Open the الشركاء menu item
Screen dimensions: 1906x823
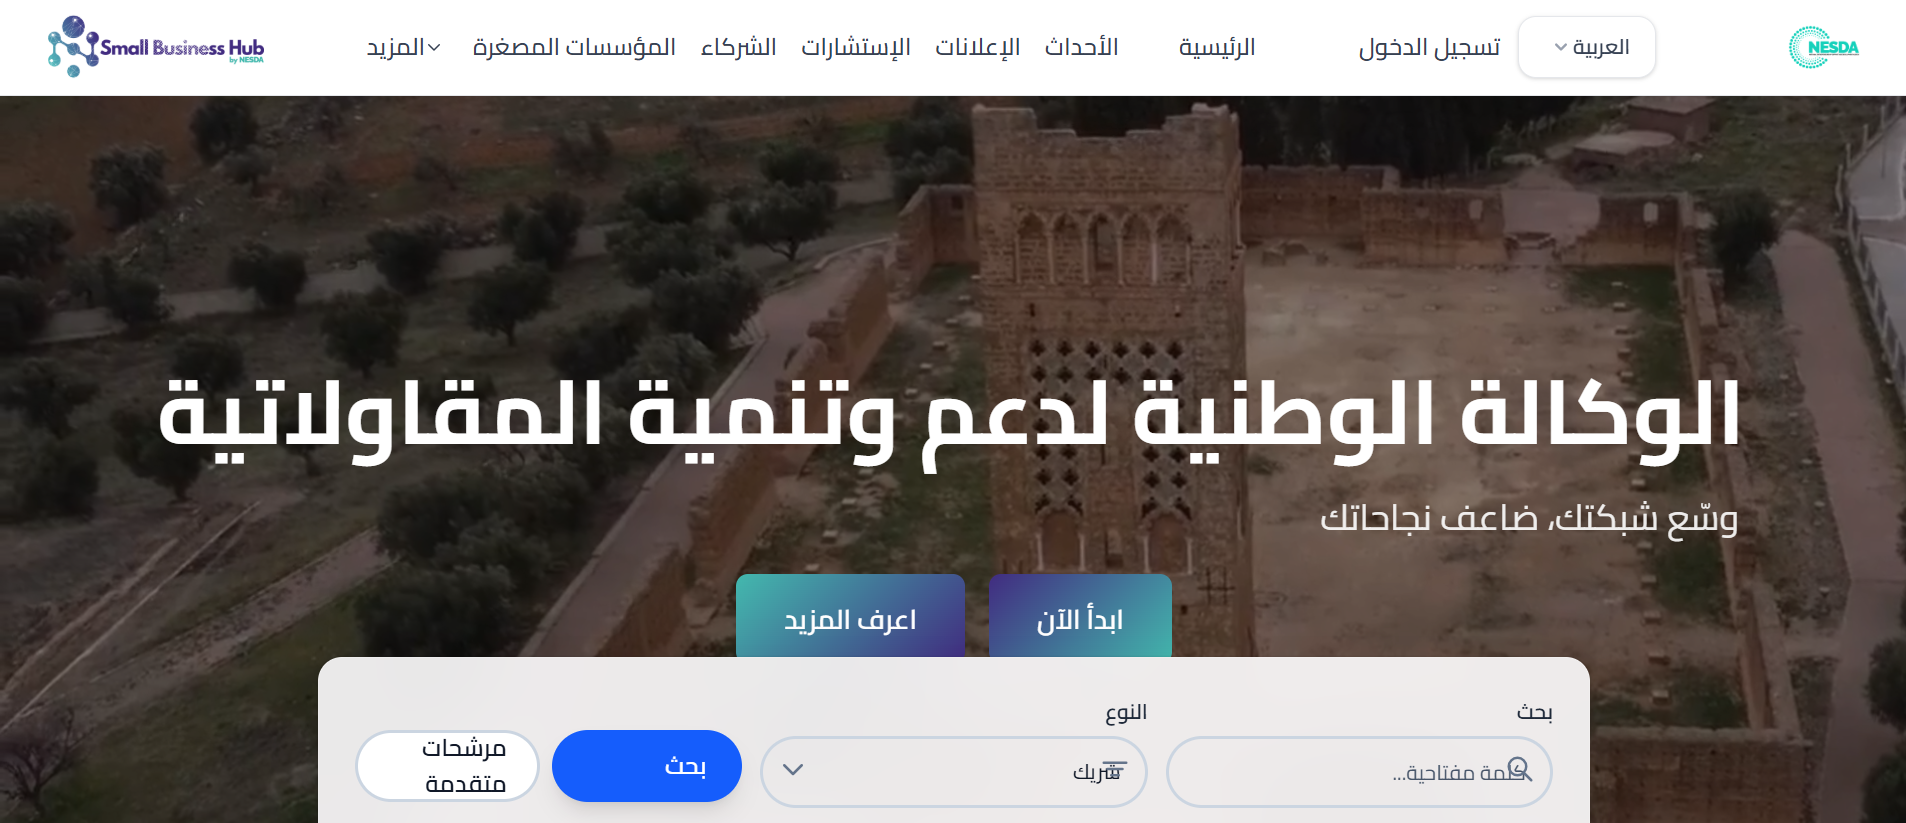[738, 47]
